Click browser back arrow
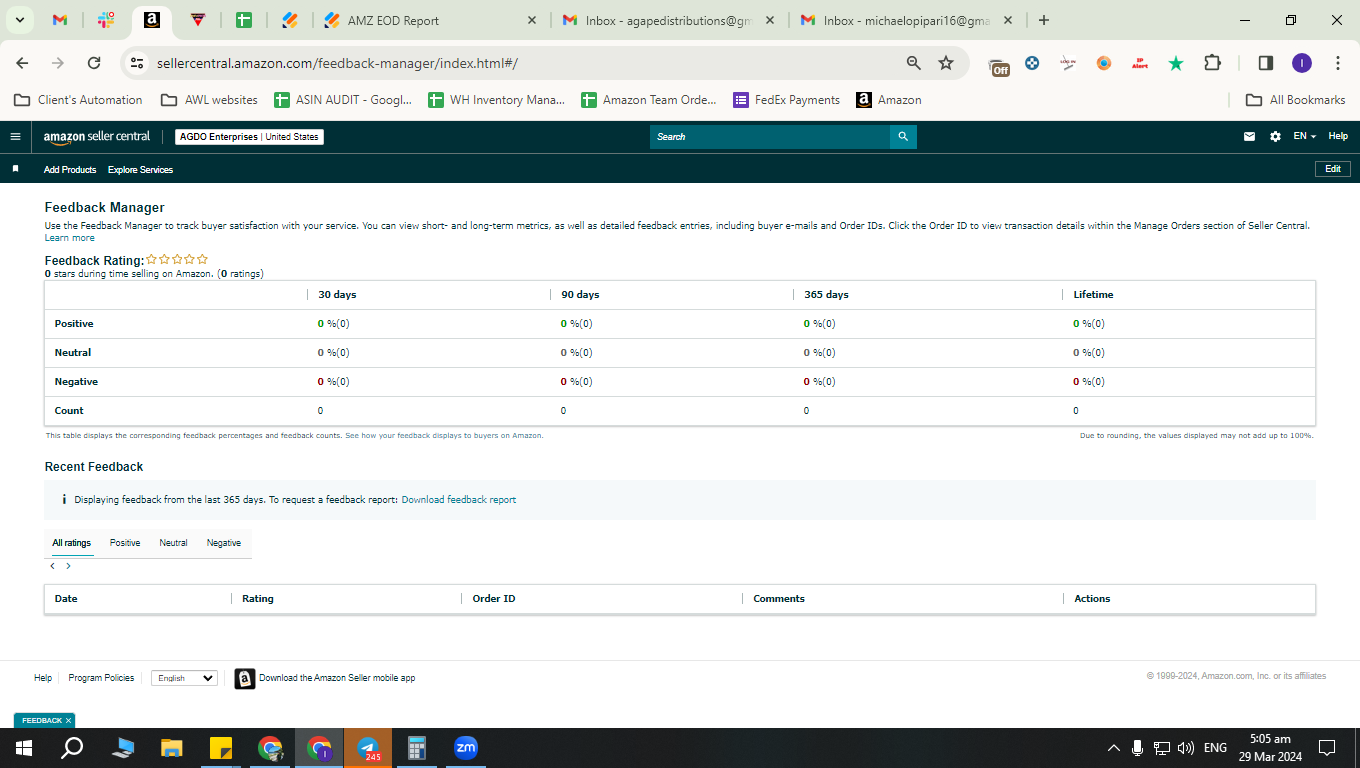This screenshot has width=1360, height=768. click(22, 63)
